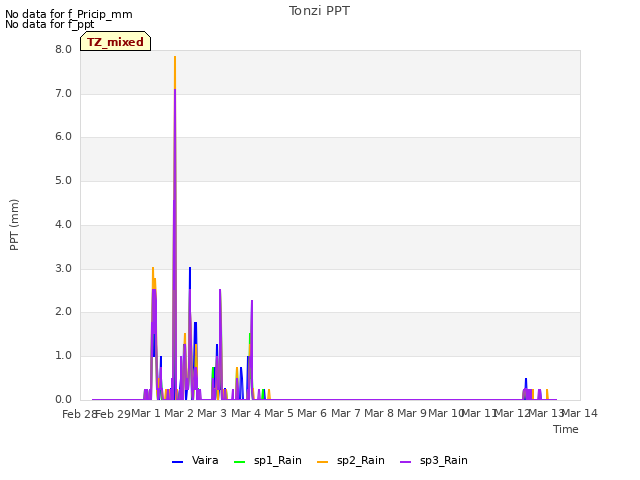
Task: Click the Mar 7 x-axis date label
Action: [346, 413]
